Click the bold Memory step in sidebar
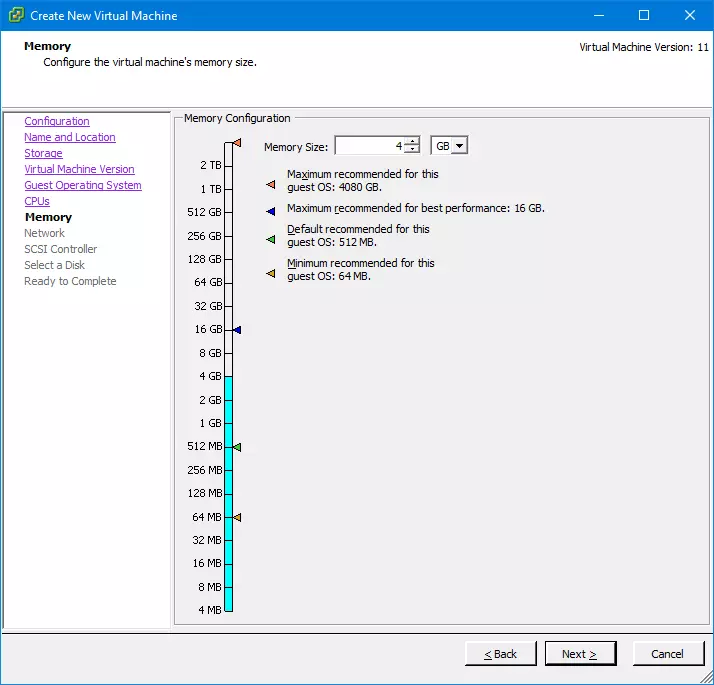 (48, 217)
